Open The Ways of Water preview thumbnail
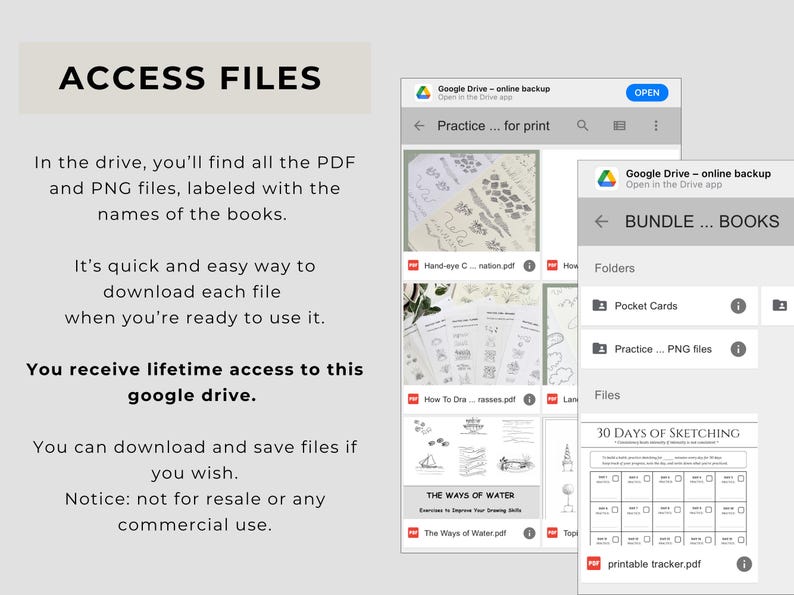Viewport: 794px width, 595px height. (471, 468)
